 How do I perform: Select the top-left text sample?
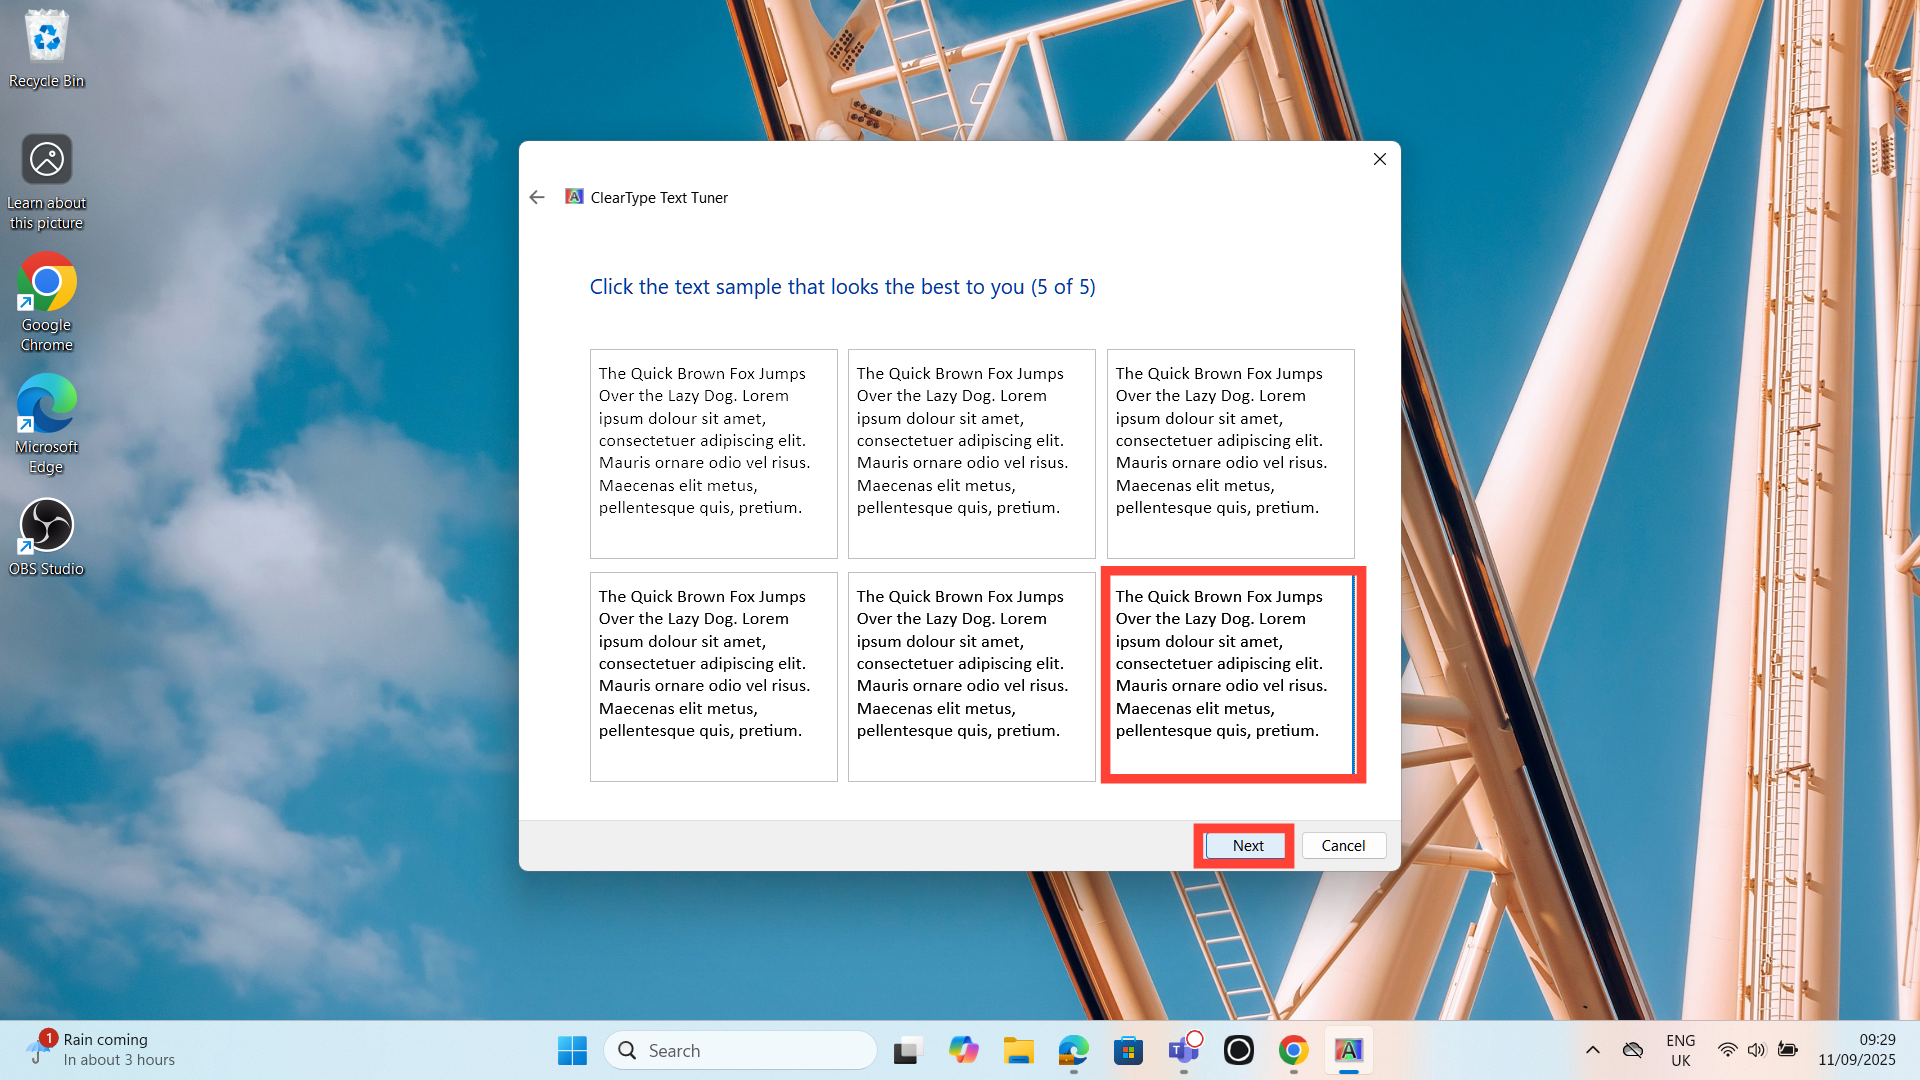(x=713, y=453)
